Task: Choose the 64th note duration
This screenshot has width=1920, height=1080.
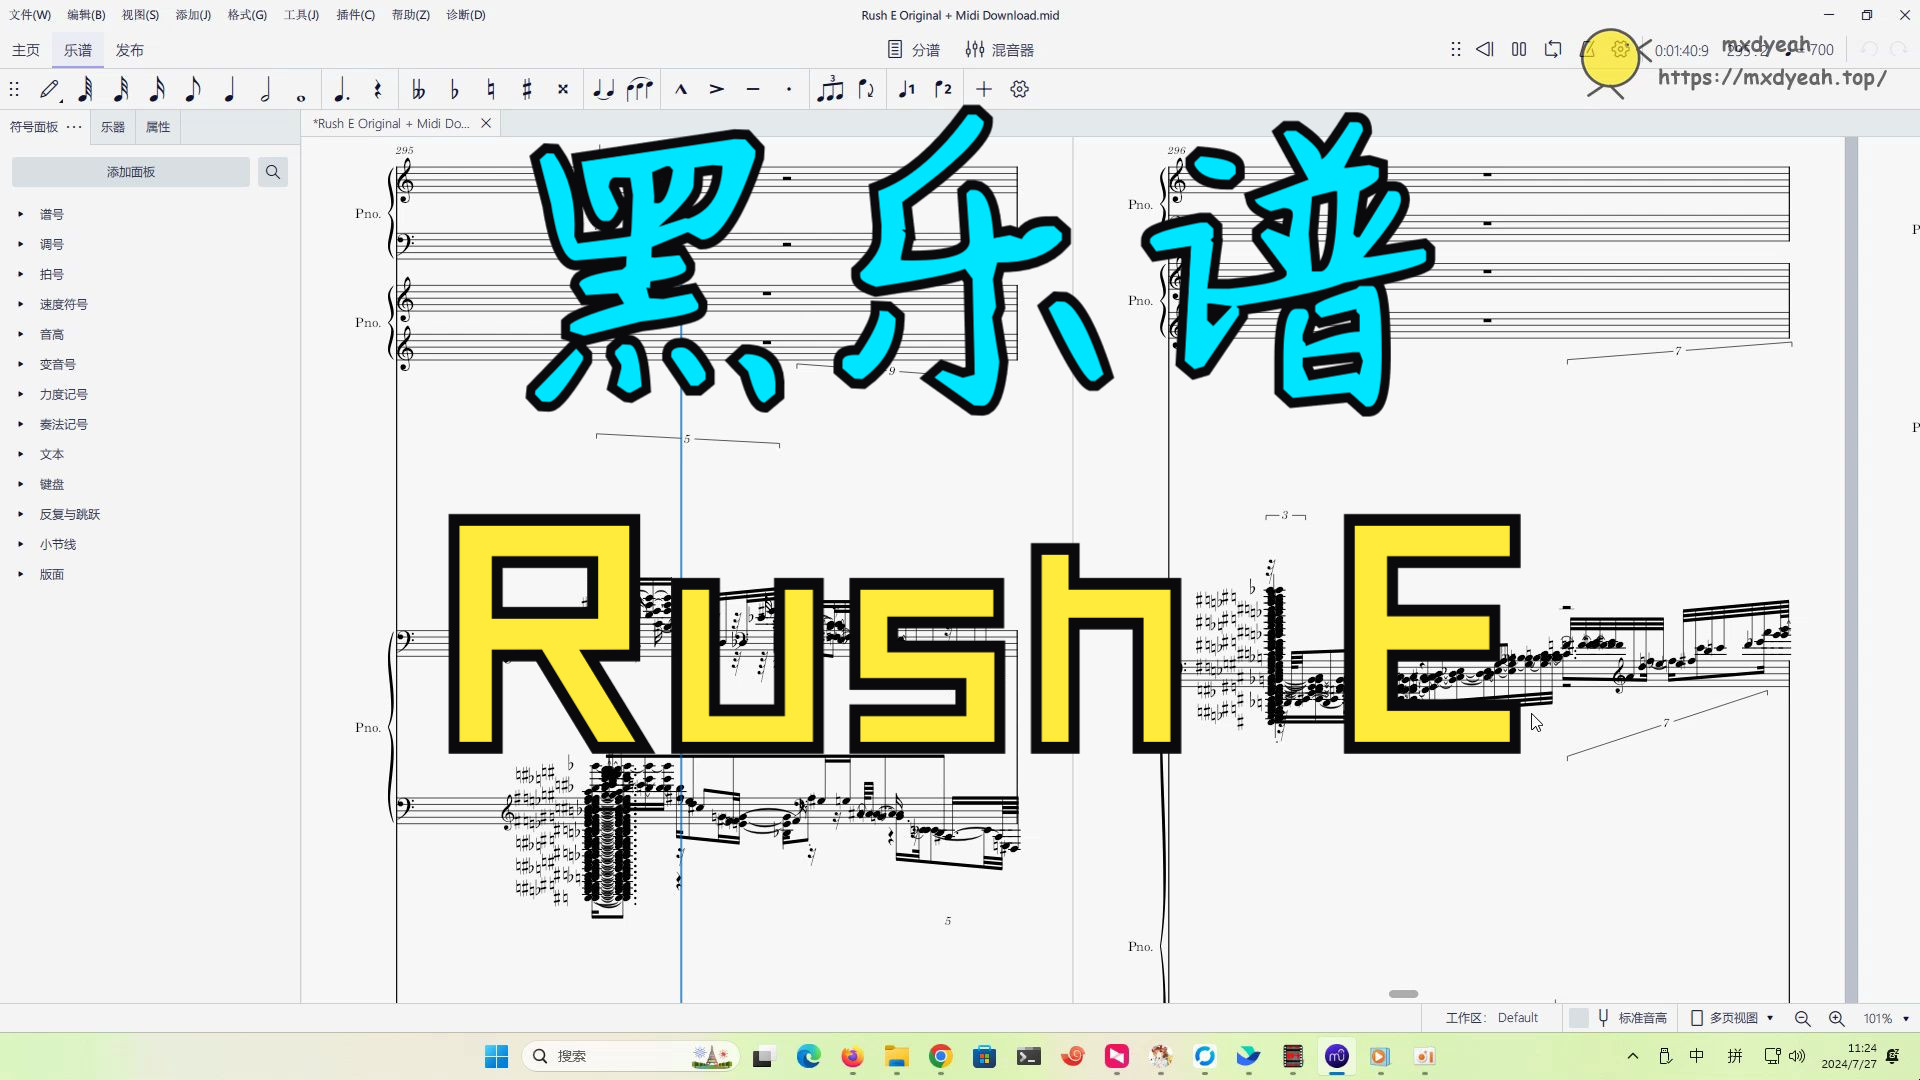Action: (x=85, y=90)
